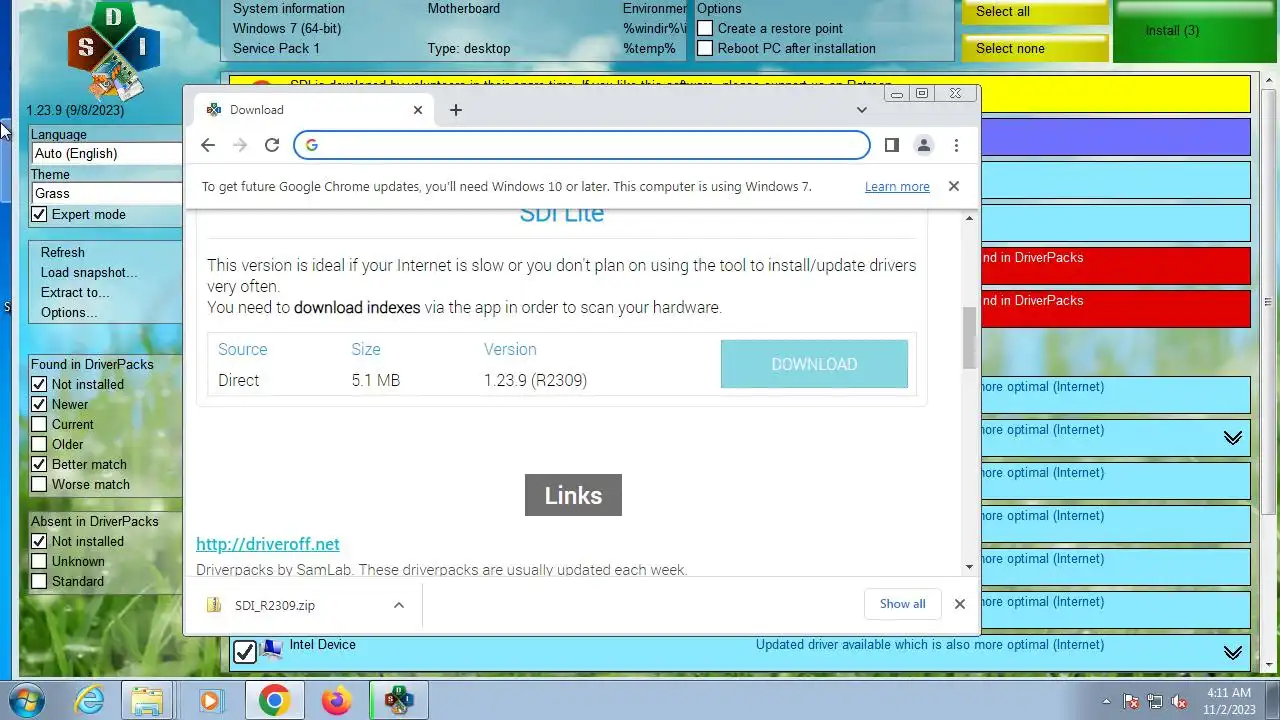The width and height of the screenshot is (1280, 720).
Task: Open Options... in SDI
Action: coord(69,312)
